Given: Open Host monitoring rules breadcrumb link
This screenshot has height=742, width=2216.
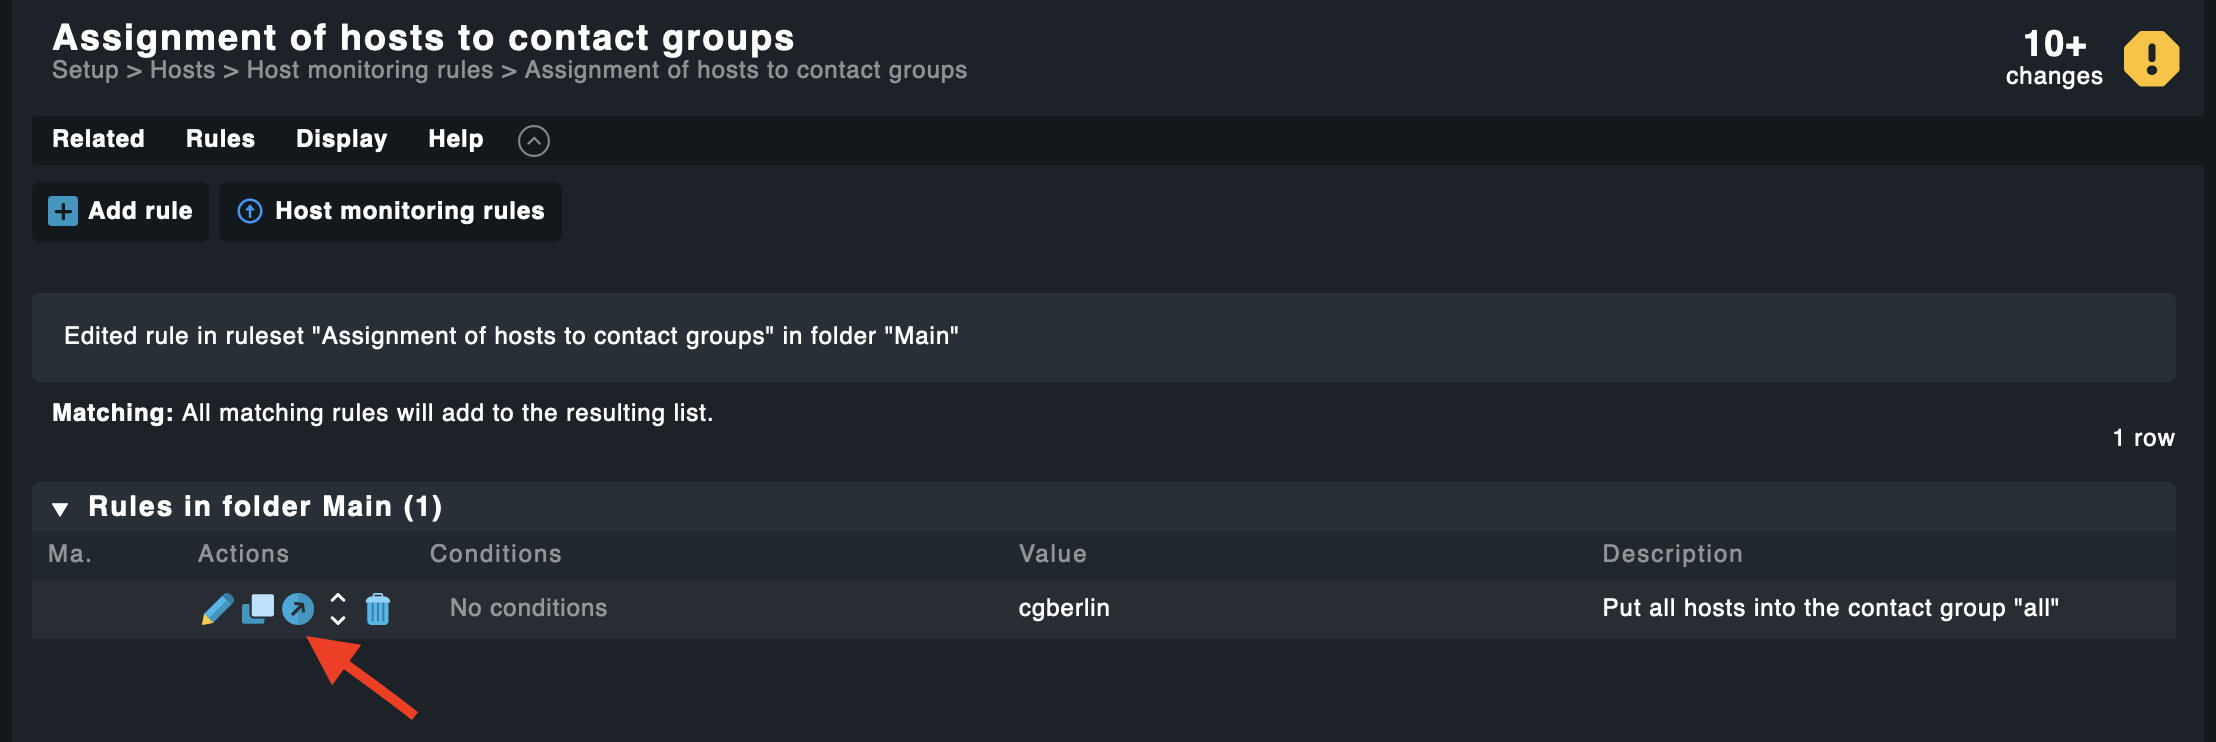Looking at the screenshot, I should coord(370,70).
